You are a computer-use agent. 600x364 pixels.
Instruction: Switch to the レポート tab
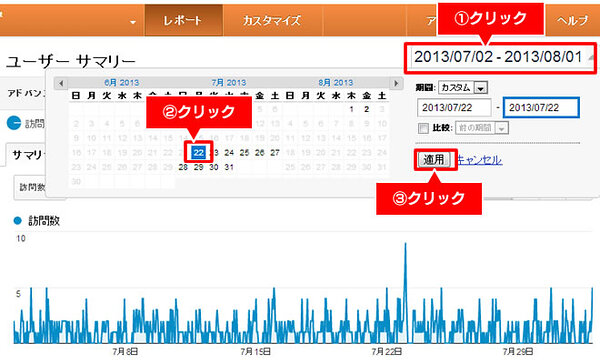click(184, 20)
